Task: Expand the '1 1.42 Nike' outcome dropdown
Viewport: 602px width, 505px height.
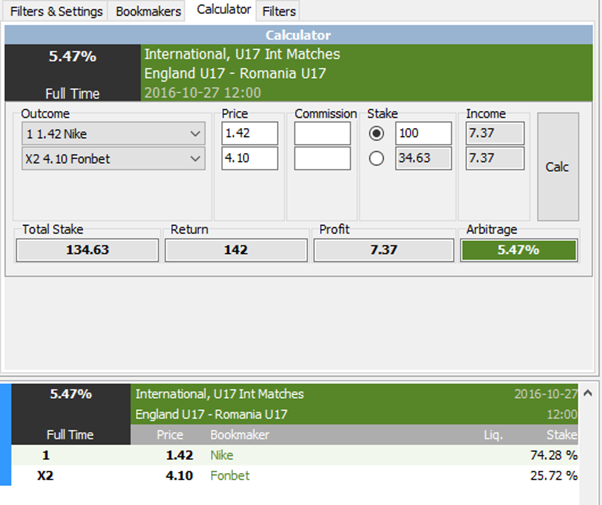Action: click(x=114, y=134)
